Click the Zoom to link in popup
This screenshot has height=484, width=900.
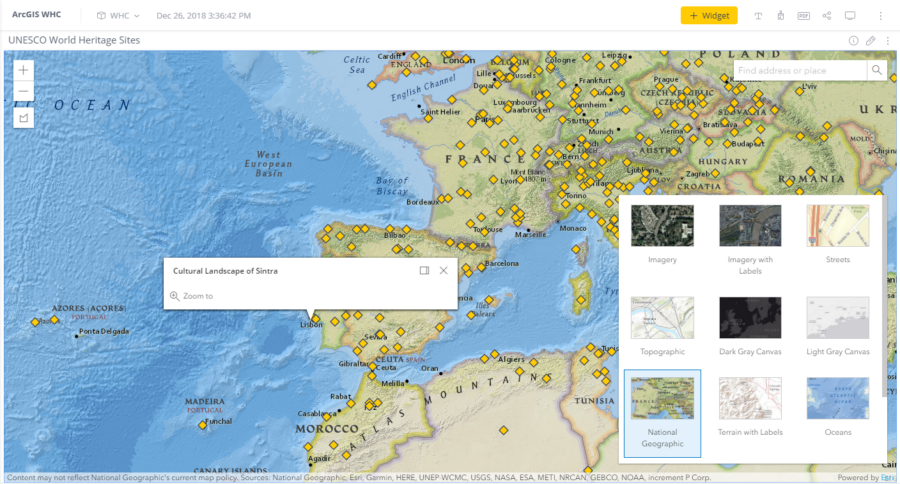[x=192, y=296]
